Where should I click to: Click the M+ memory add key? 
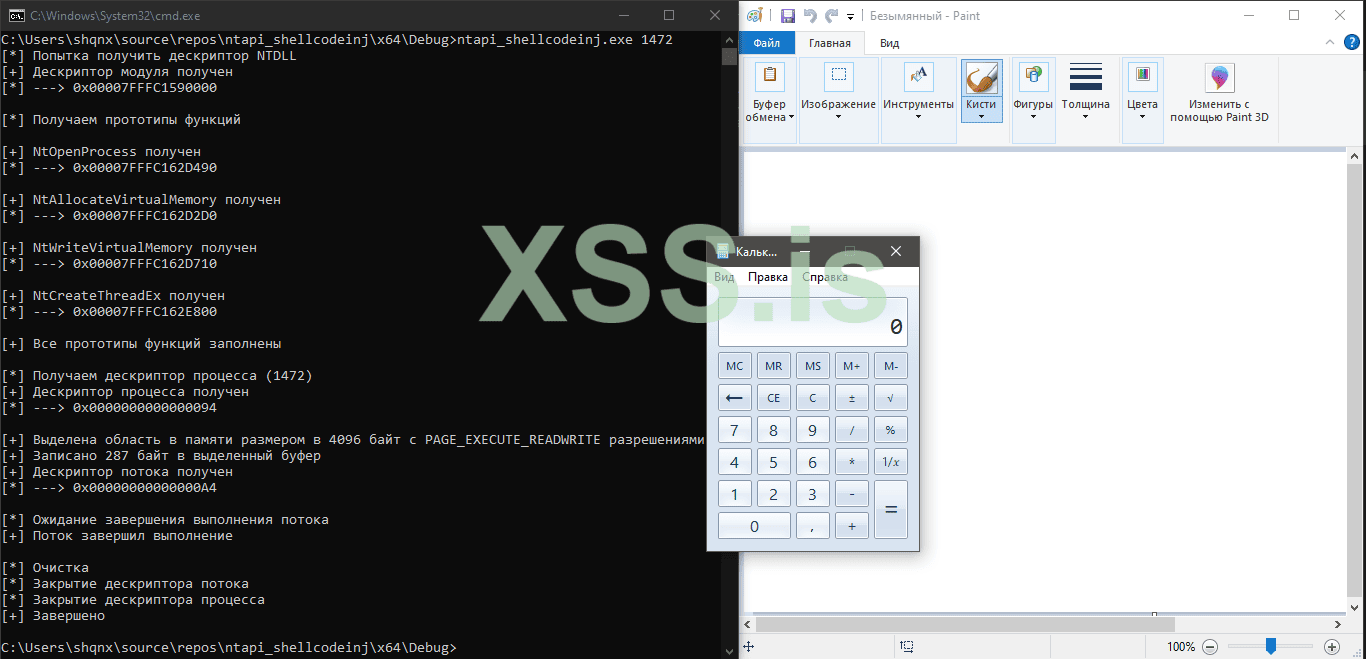(x=852, y=366)
